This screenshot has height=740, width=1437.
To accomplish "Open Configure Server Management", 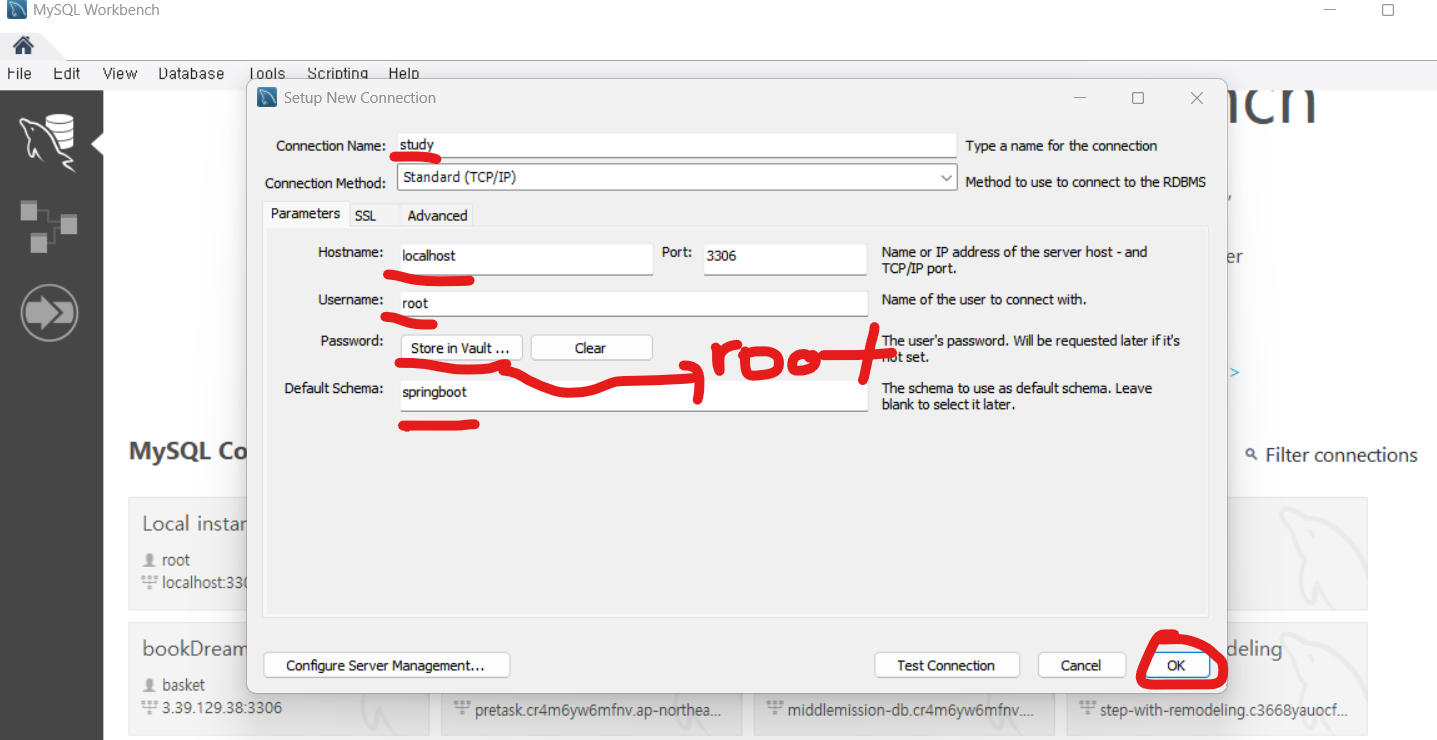I will pyautogui.click(x=386, y=665).
